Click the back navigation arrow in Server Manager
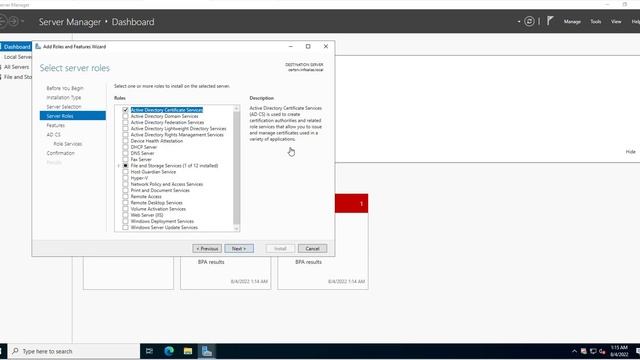 coord(2,21)
